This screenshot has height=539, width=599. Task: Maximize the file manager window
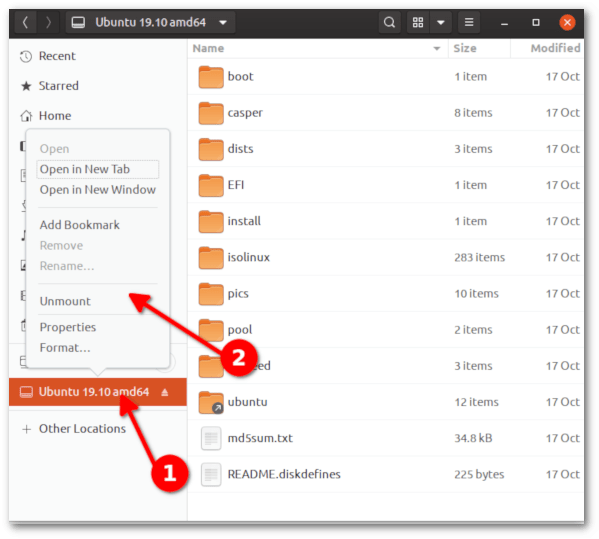[536, 23]
